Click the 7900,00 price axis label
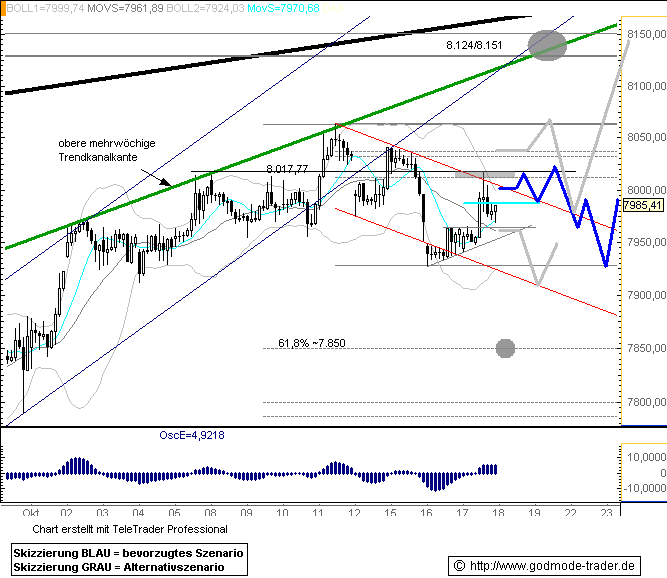Screen dimensions: 667x578 tap(647, 295)
